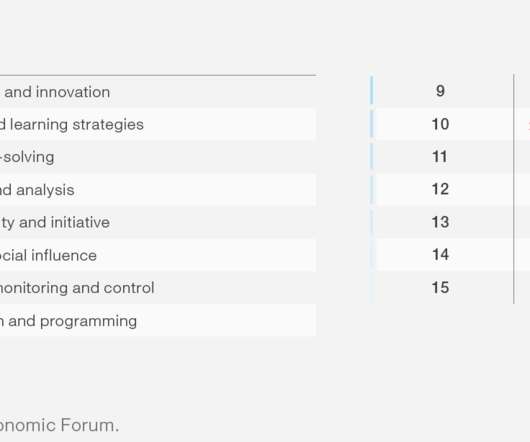Click the red marker right of rank 10
Image resolution: width=530 pixels, height=442 pixels.
pyautogui.click(x=528, y=124)
